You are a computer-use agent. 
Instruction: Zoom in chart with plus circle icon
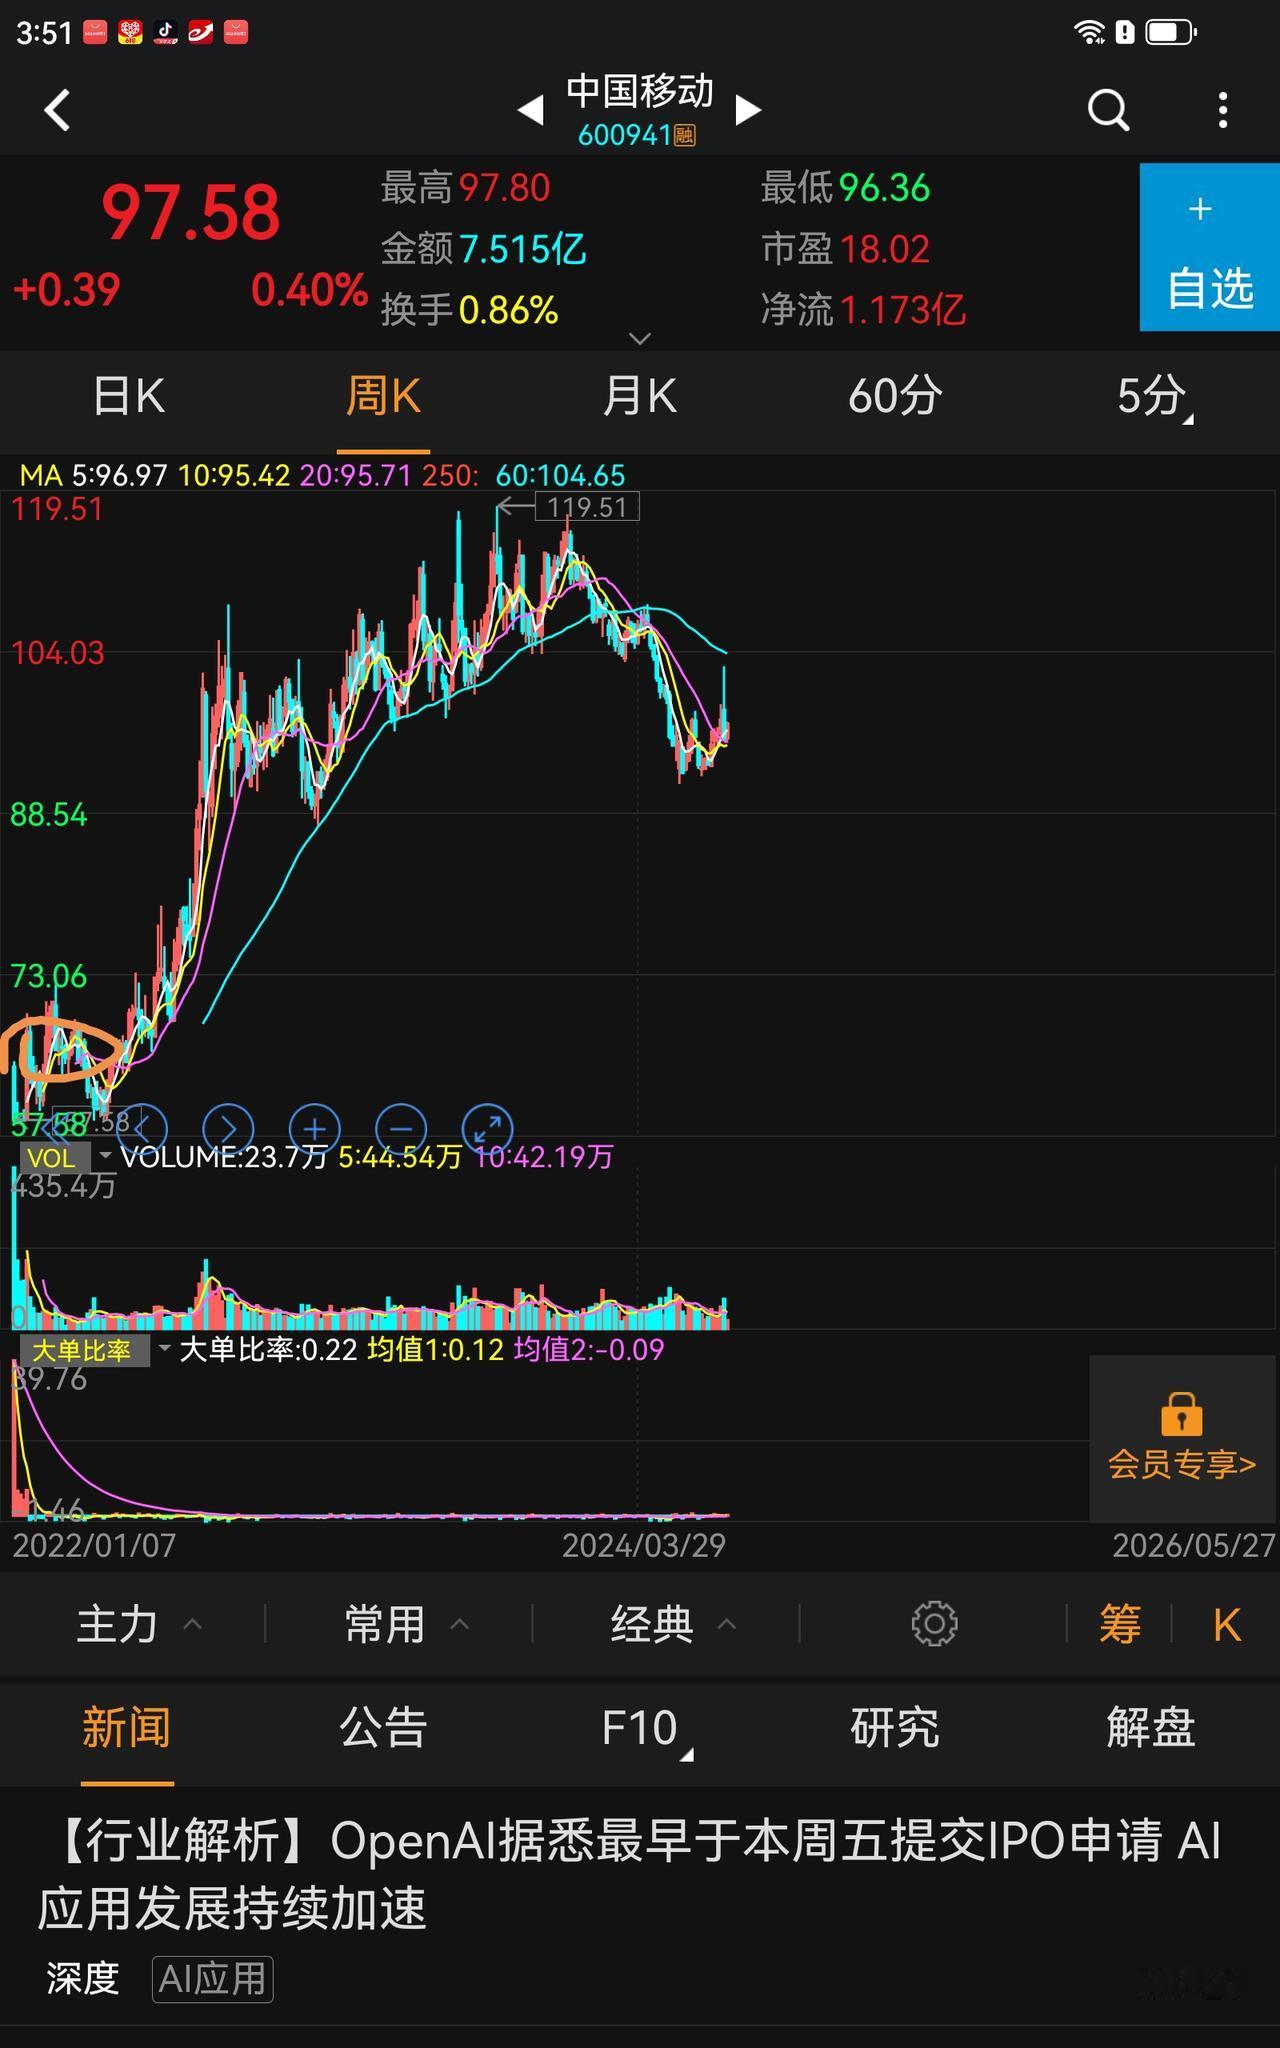point(315,1129)
